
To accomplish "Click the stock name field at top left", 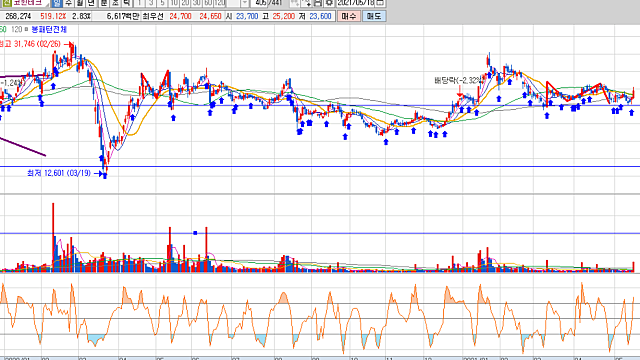I will coord(27,3).
